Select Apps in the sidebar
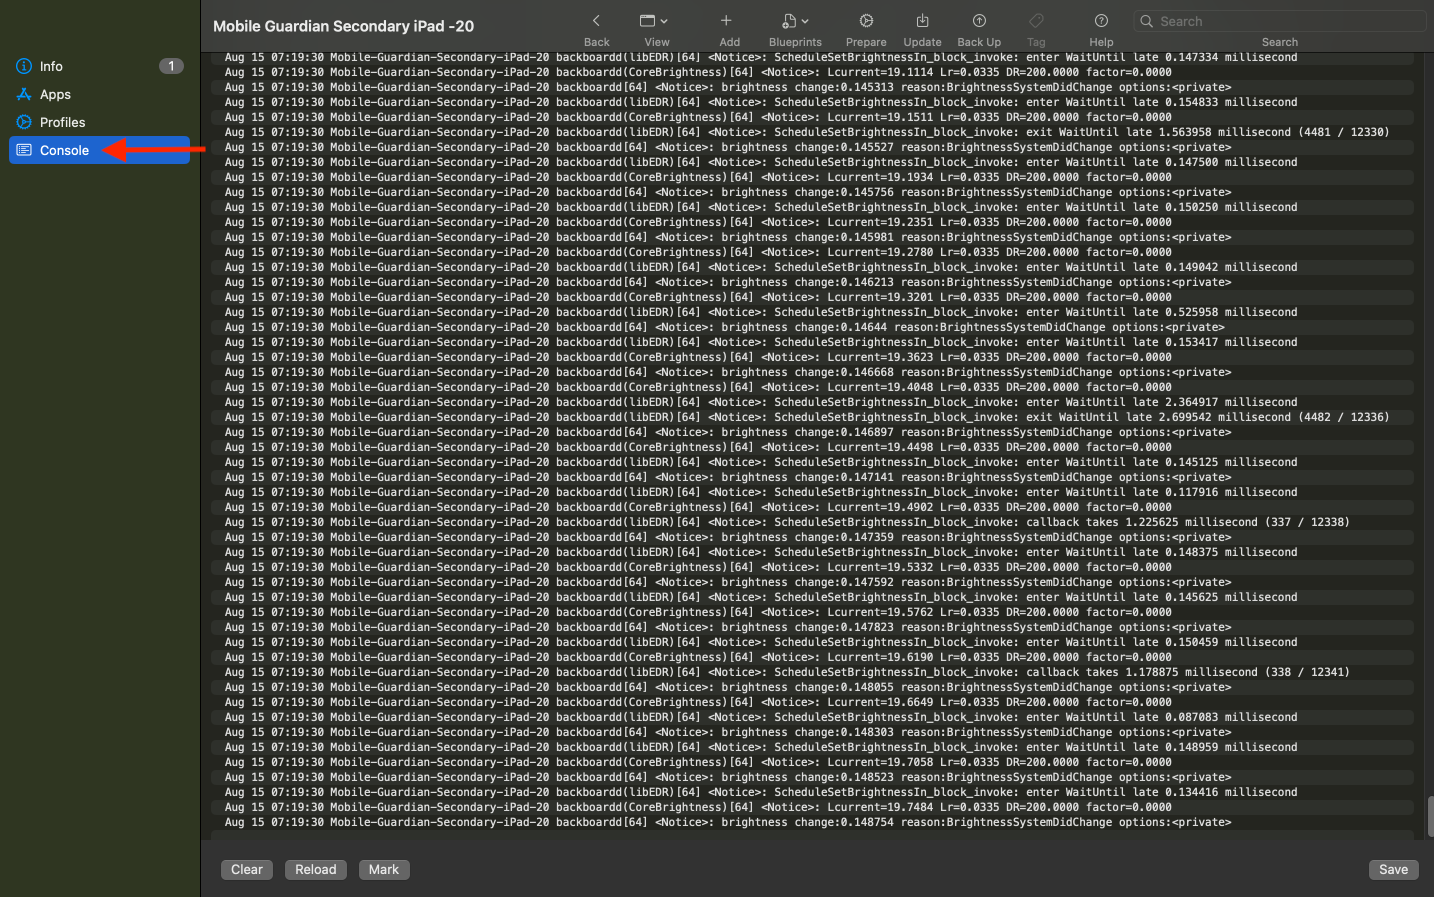Viewport: 1434px width, 897px height. (x=99, y=94)
